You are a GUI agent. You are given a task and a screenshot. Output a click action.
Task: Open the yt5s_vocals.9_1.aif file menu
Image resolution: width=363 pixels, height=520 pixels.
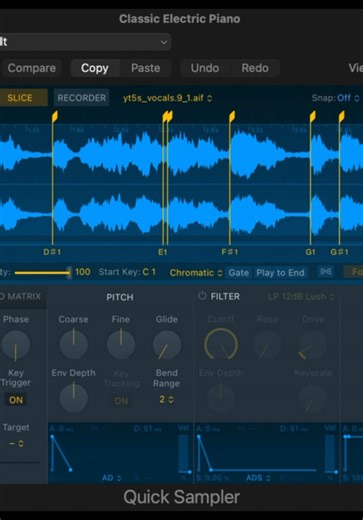point(167,98)
